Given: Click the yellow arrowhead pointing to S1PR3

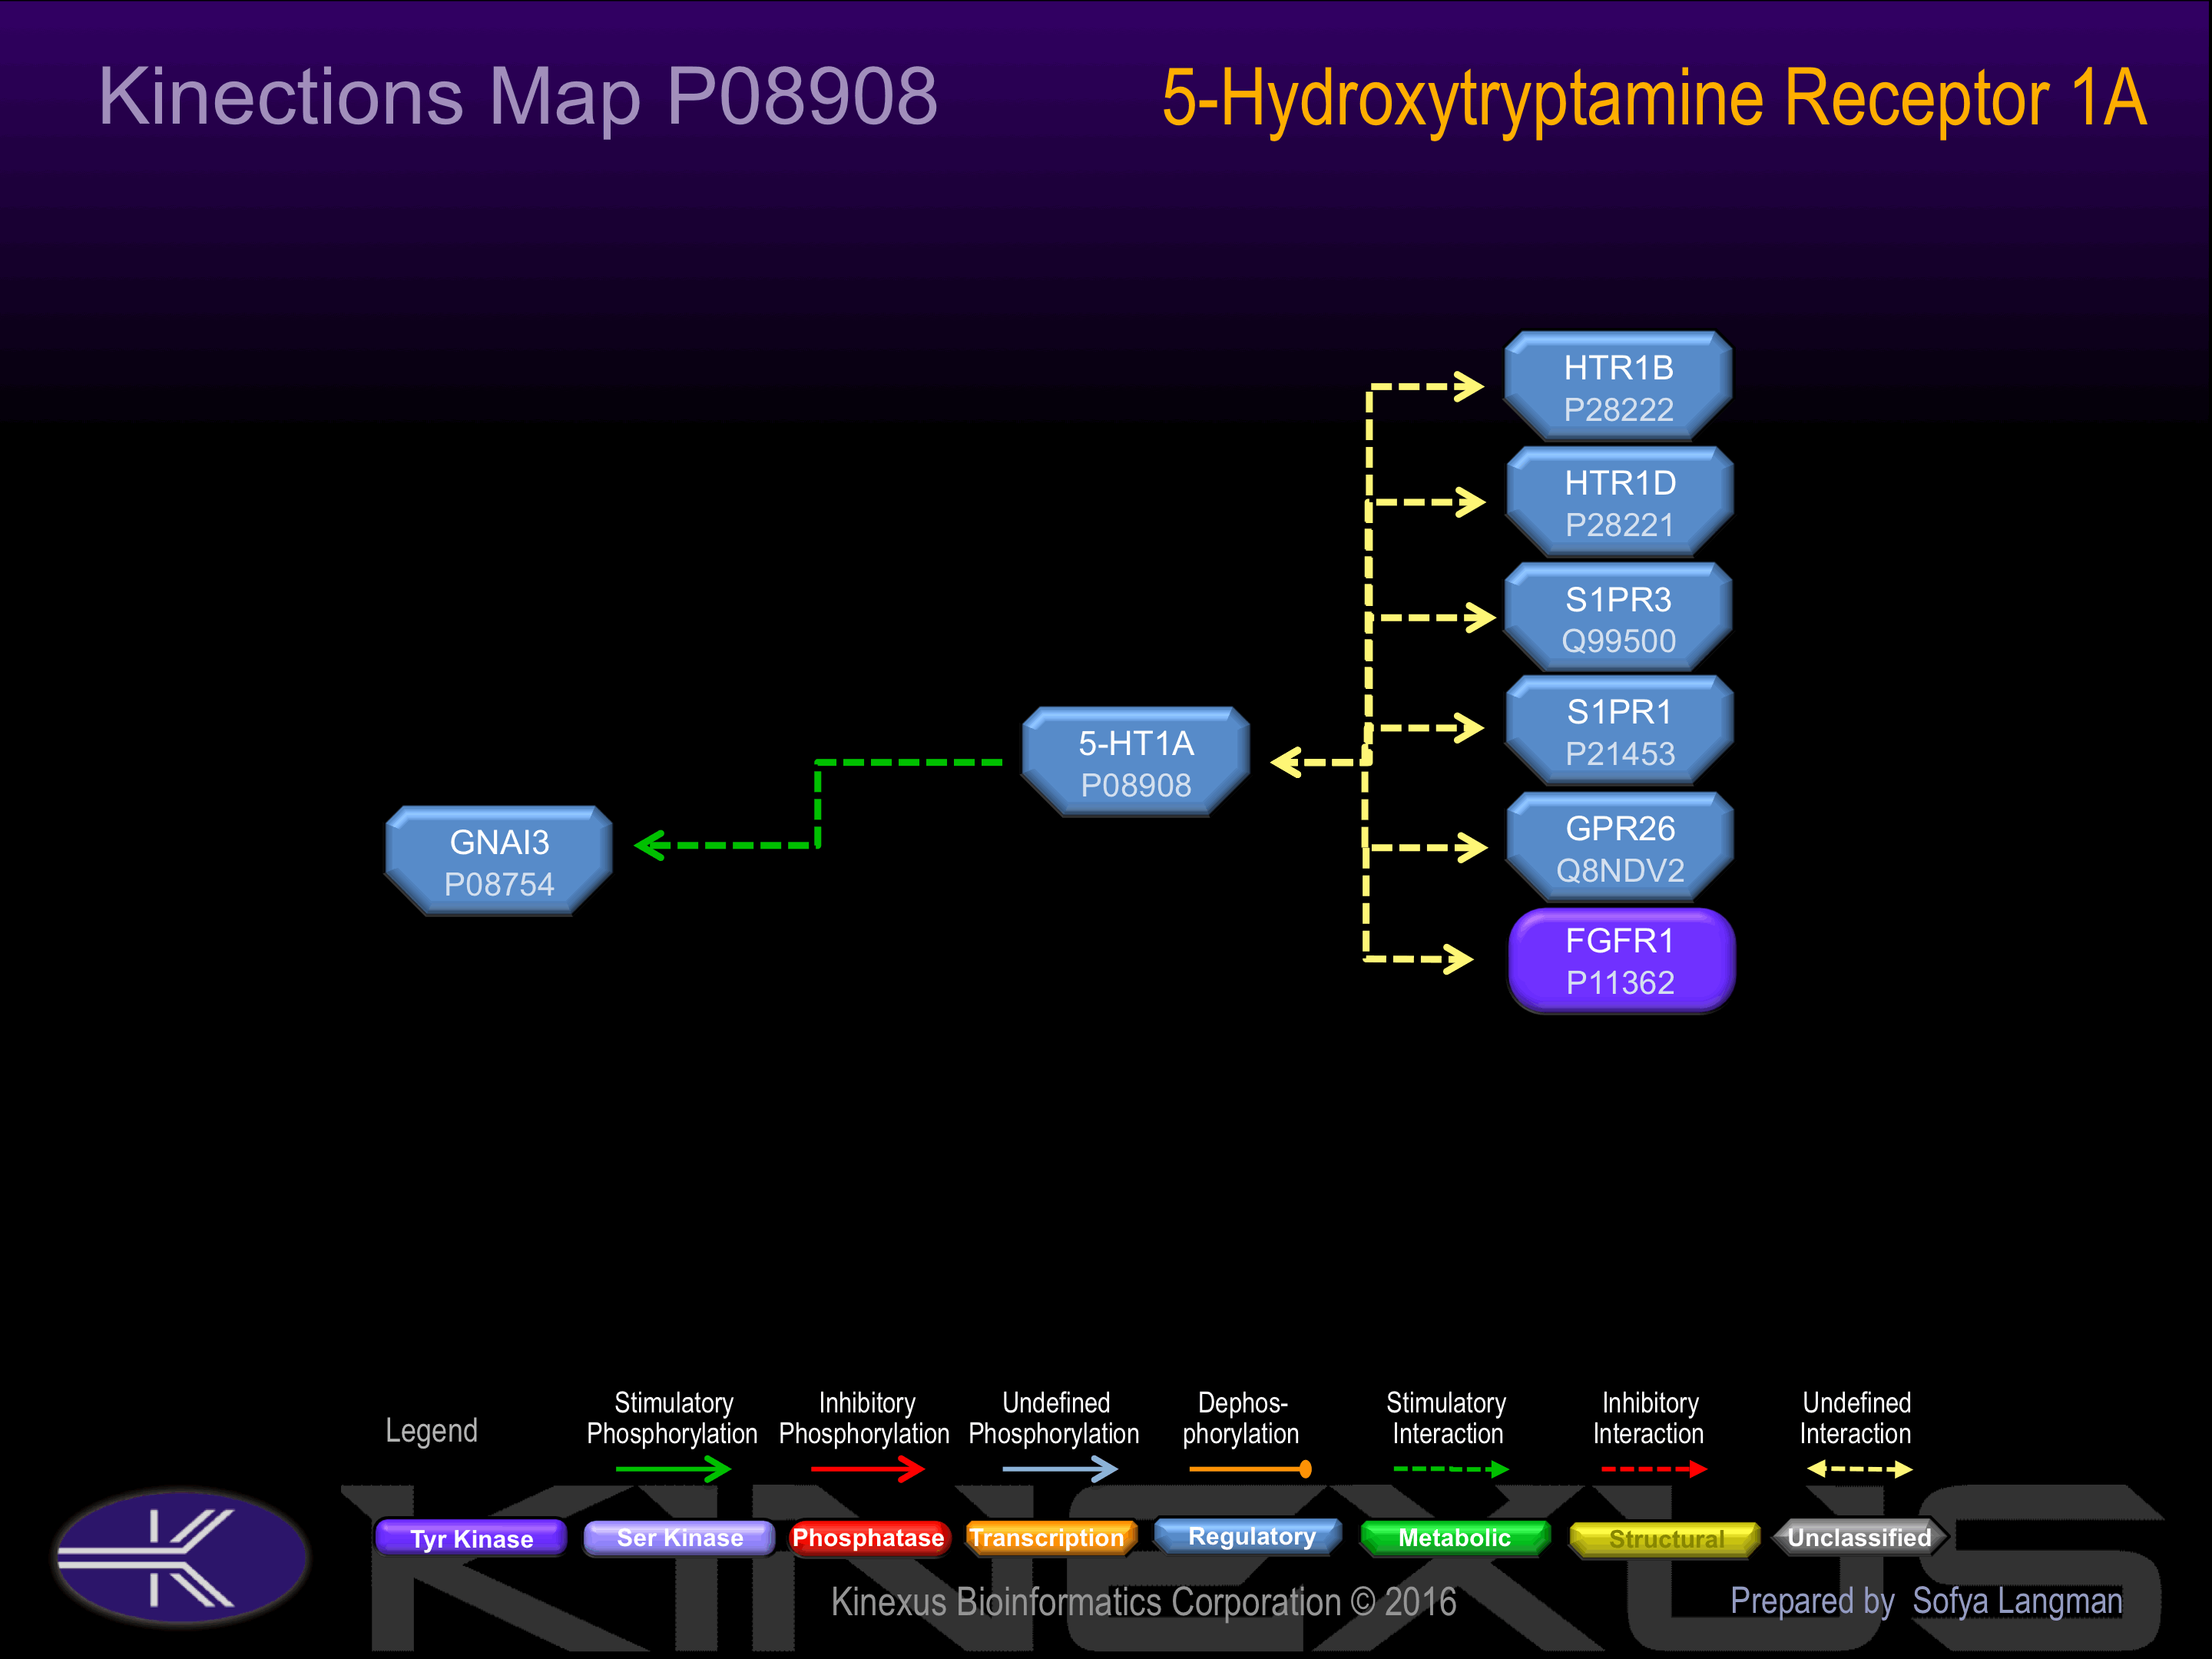Looking at the screenshot, I should 1480,618.
